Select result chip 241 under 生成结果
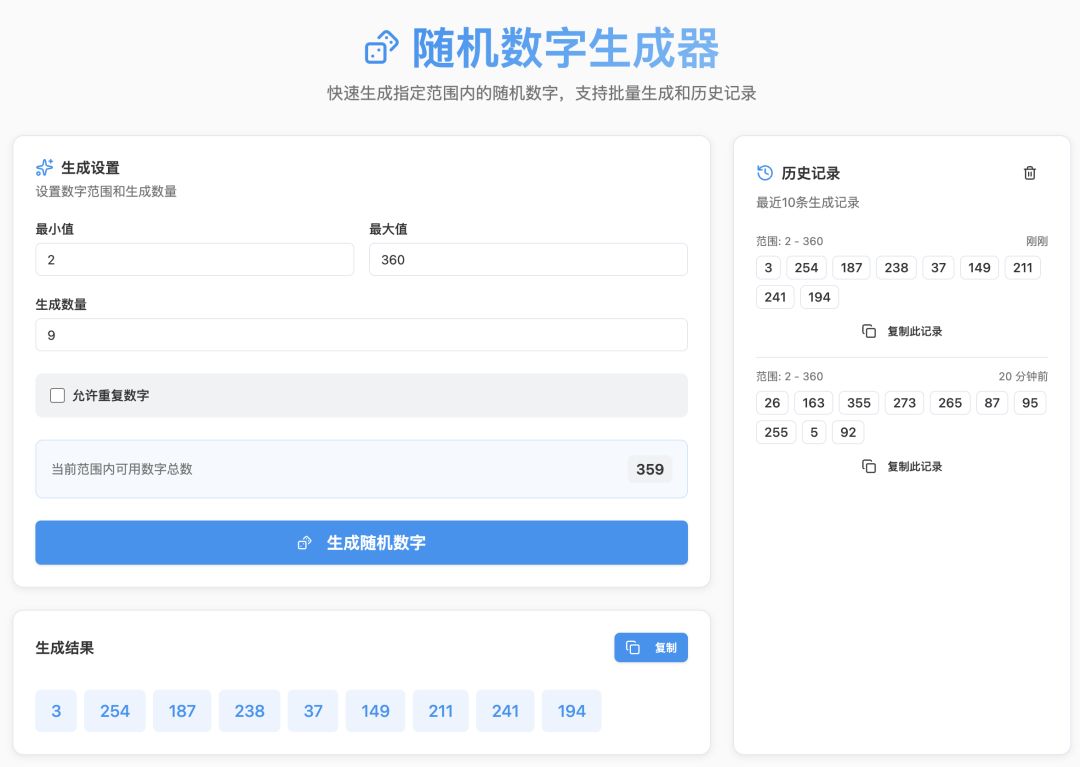Image resolution: width=1080 pixels, height=767 pixels. point(505,711)
